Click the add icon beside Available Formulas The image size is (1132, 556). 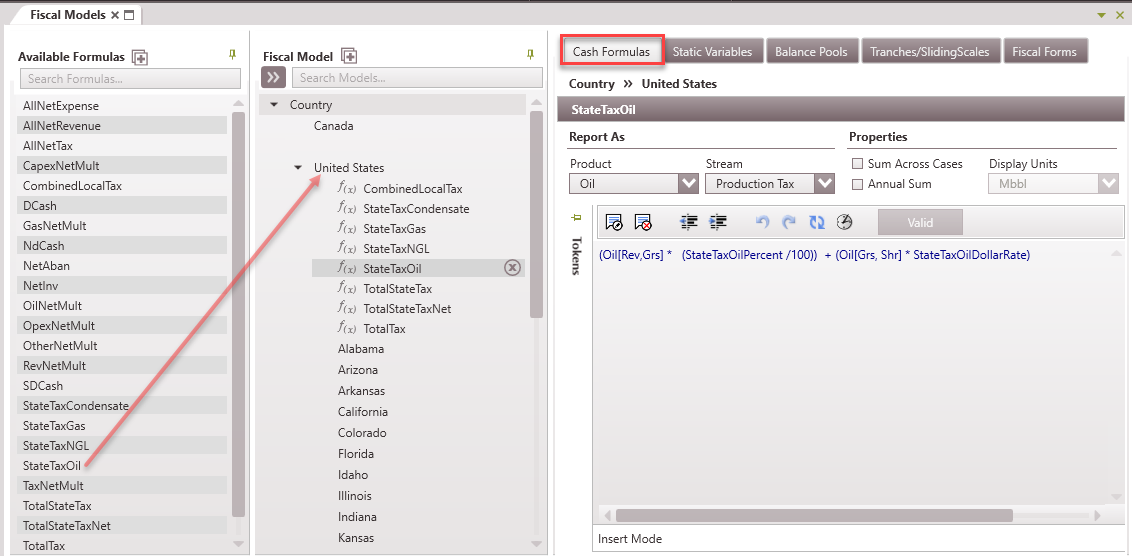point(140,58)
